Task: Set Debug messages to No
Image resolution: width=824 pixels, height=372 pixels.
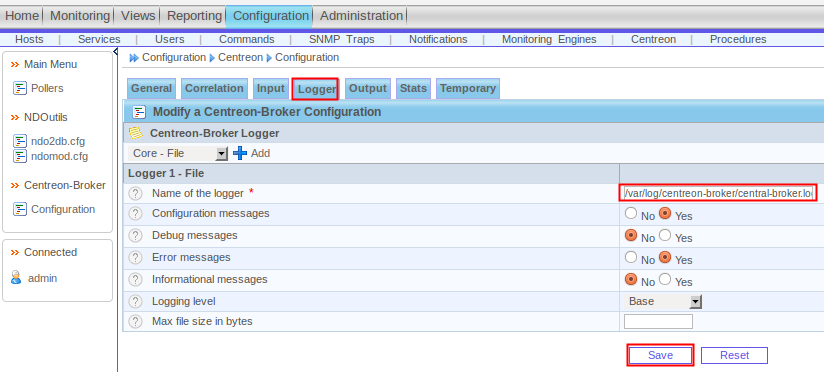Action: click(631, 235)
